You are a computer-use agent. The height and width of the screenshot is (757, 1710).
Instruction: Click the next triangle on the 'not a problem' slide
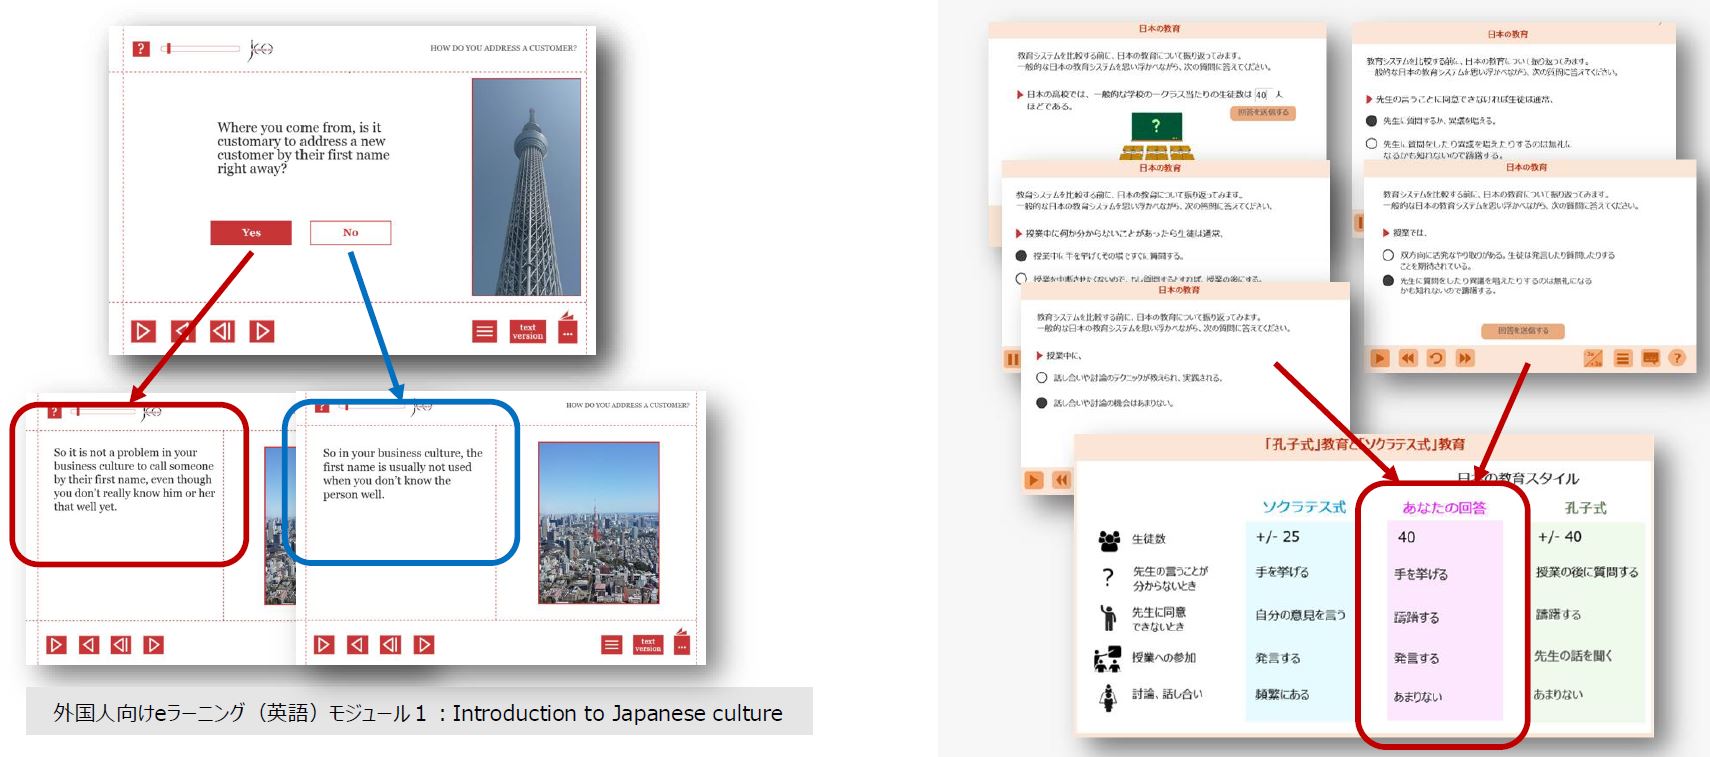[x=154, y=645]
